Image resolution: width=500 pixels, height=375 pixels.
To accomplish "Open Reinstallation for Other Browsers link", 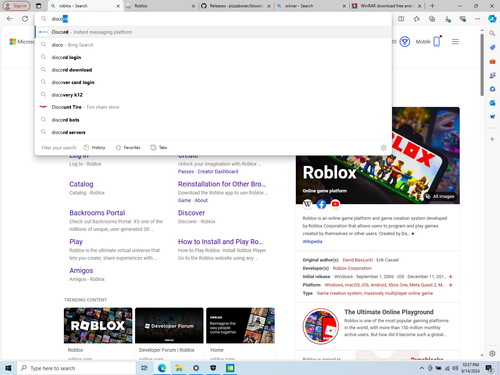I will tap(222, 184).
